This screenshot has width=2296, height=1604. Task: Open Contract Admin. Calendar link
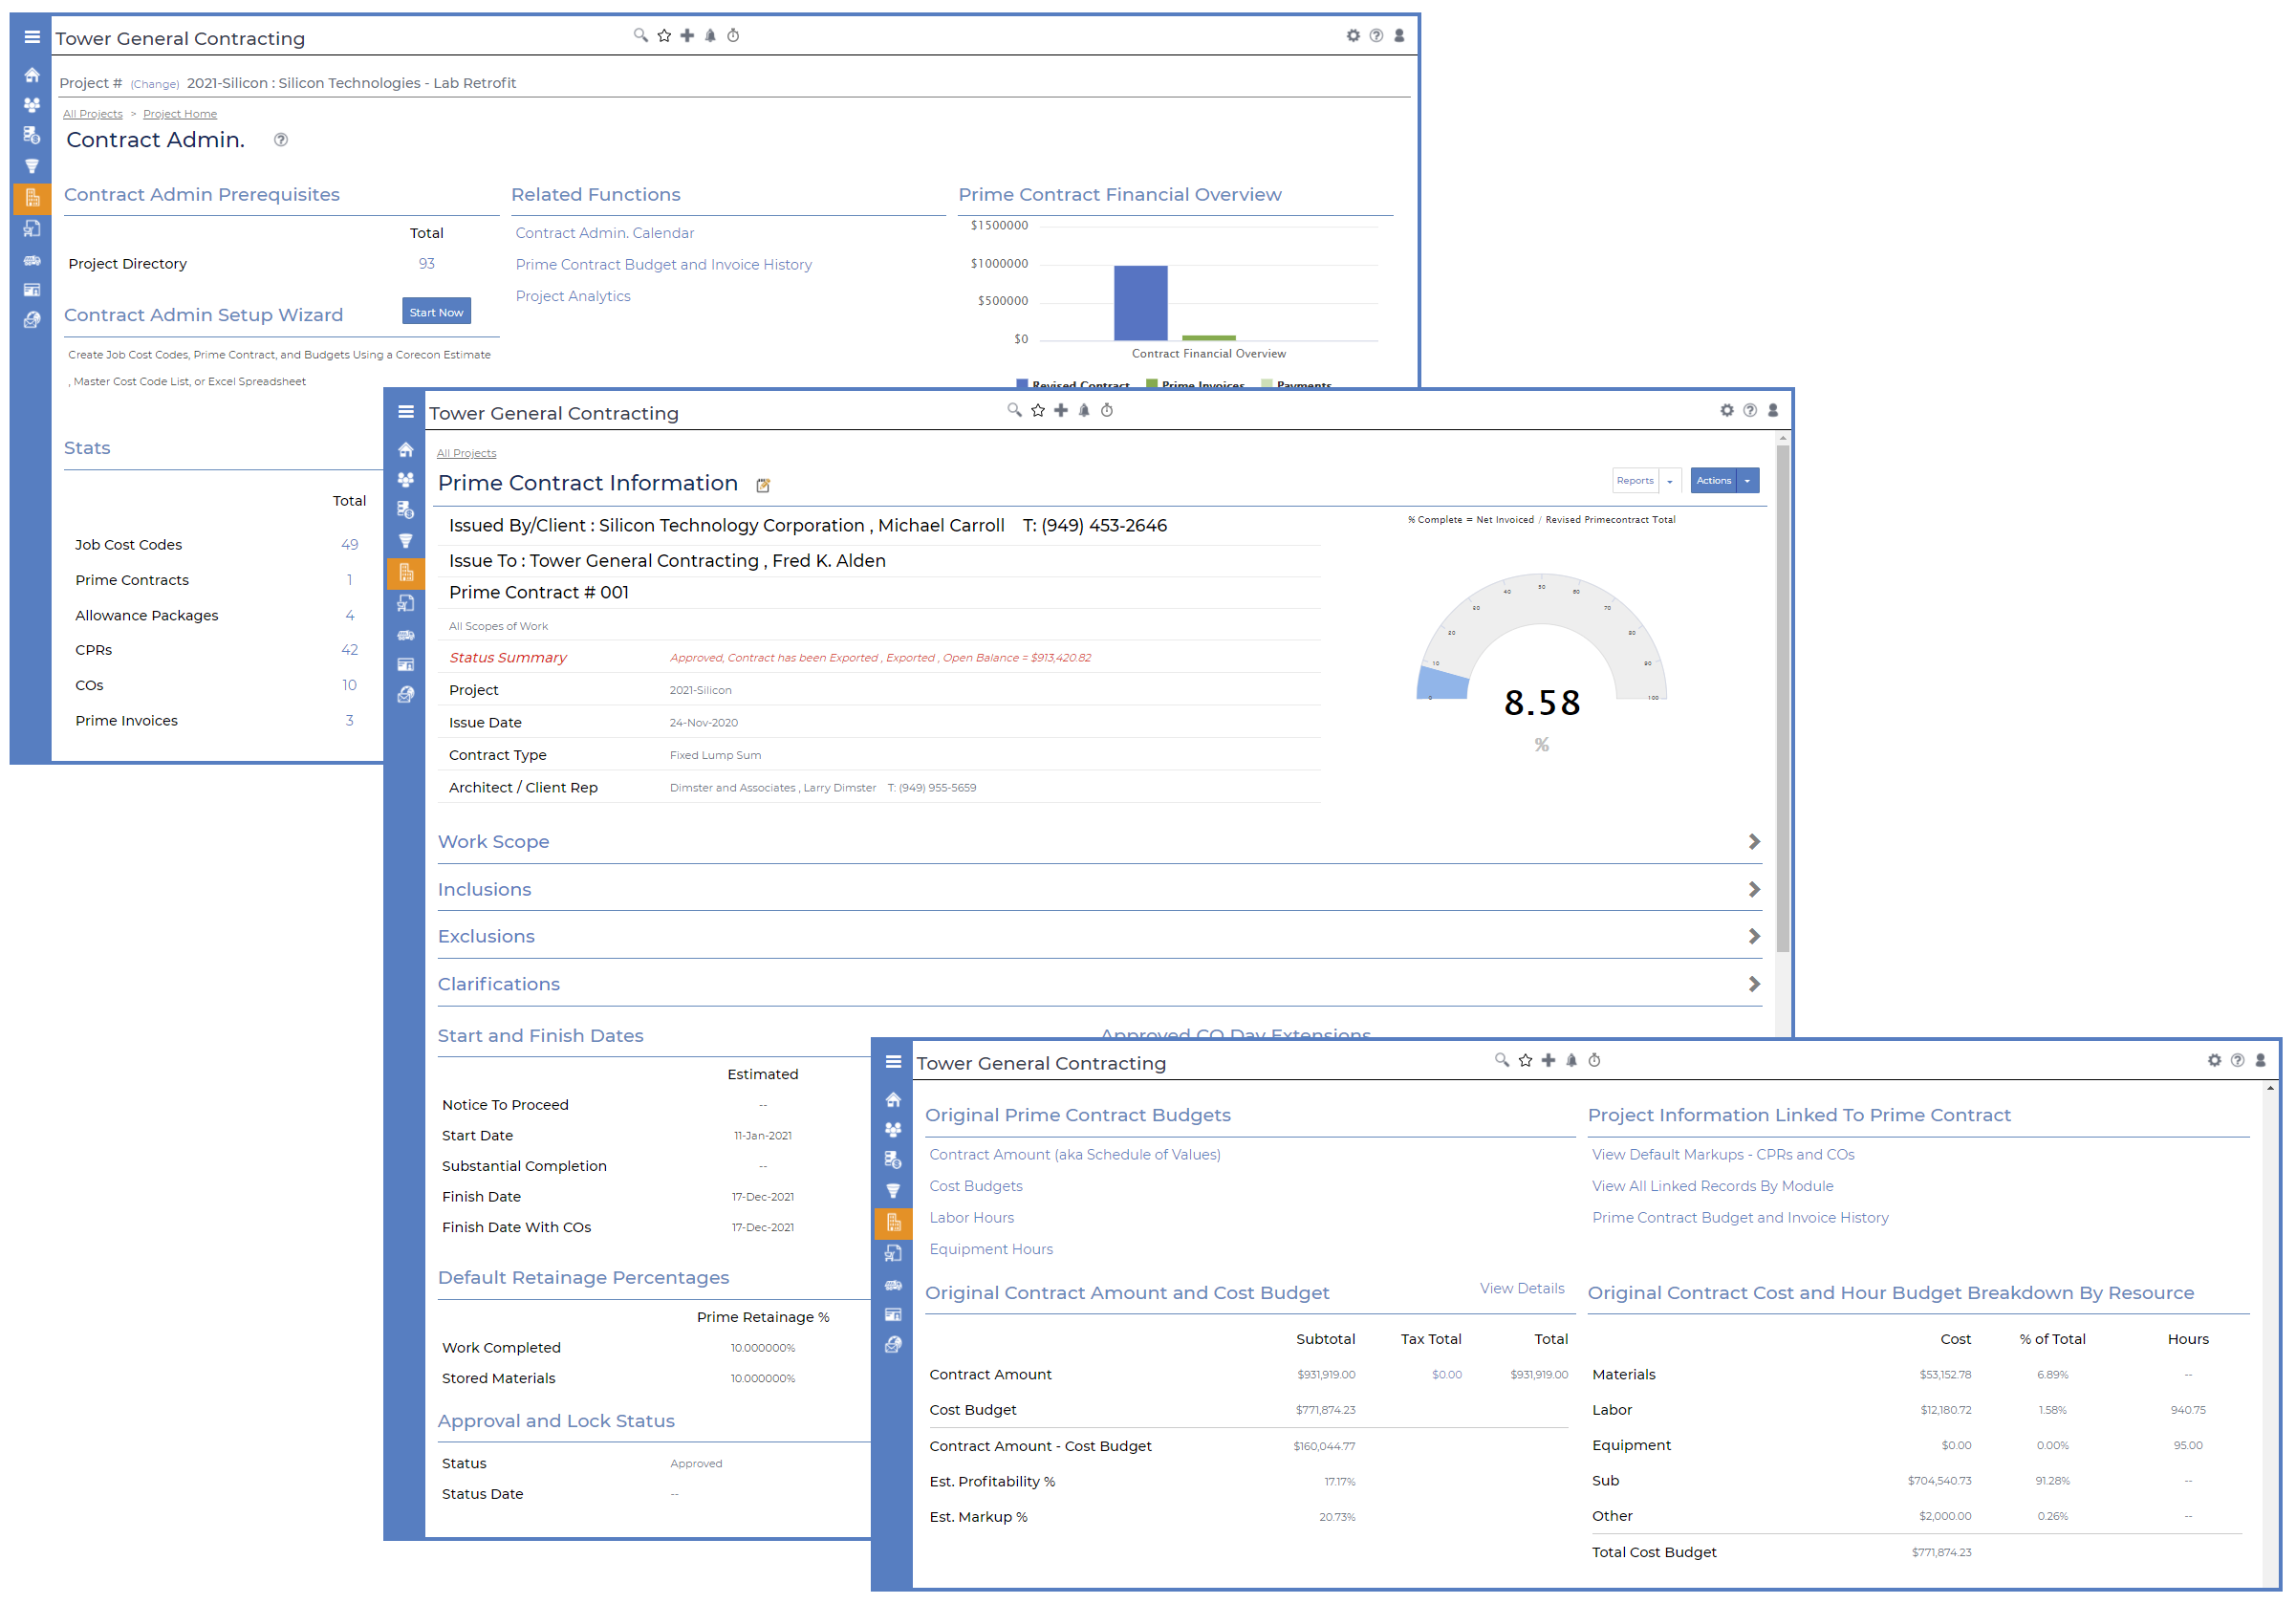click(604, 233)
